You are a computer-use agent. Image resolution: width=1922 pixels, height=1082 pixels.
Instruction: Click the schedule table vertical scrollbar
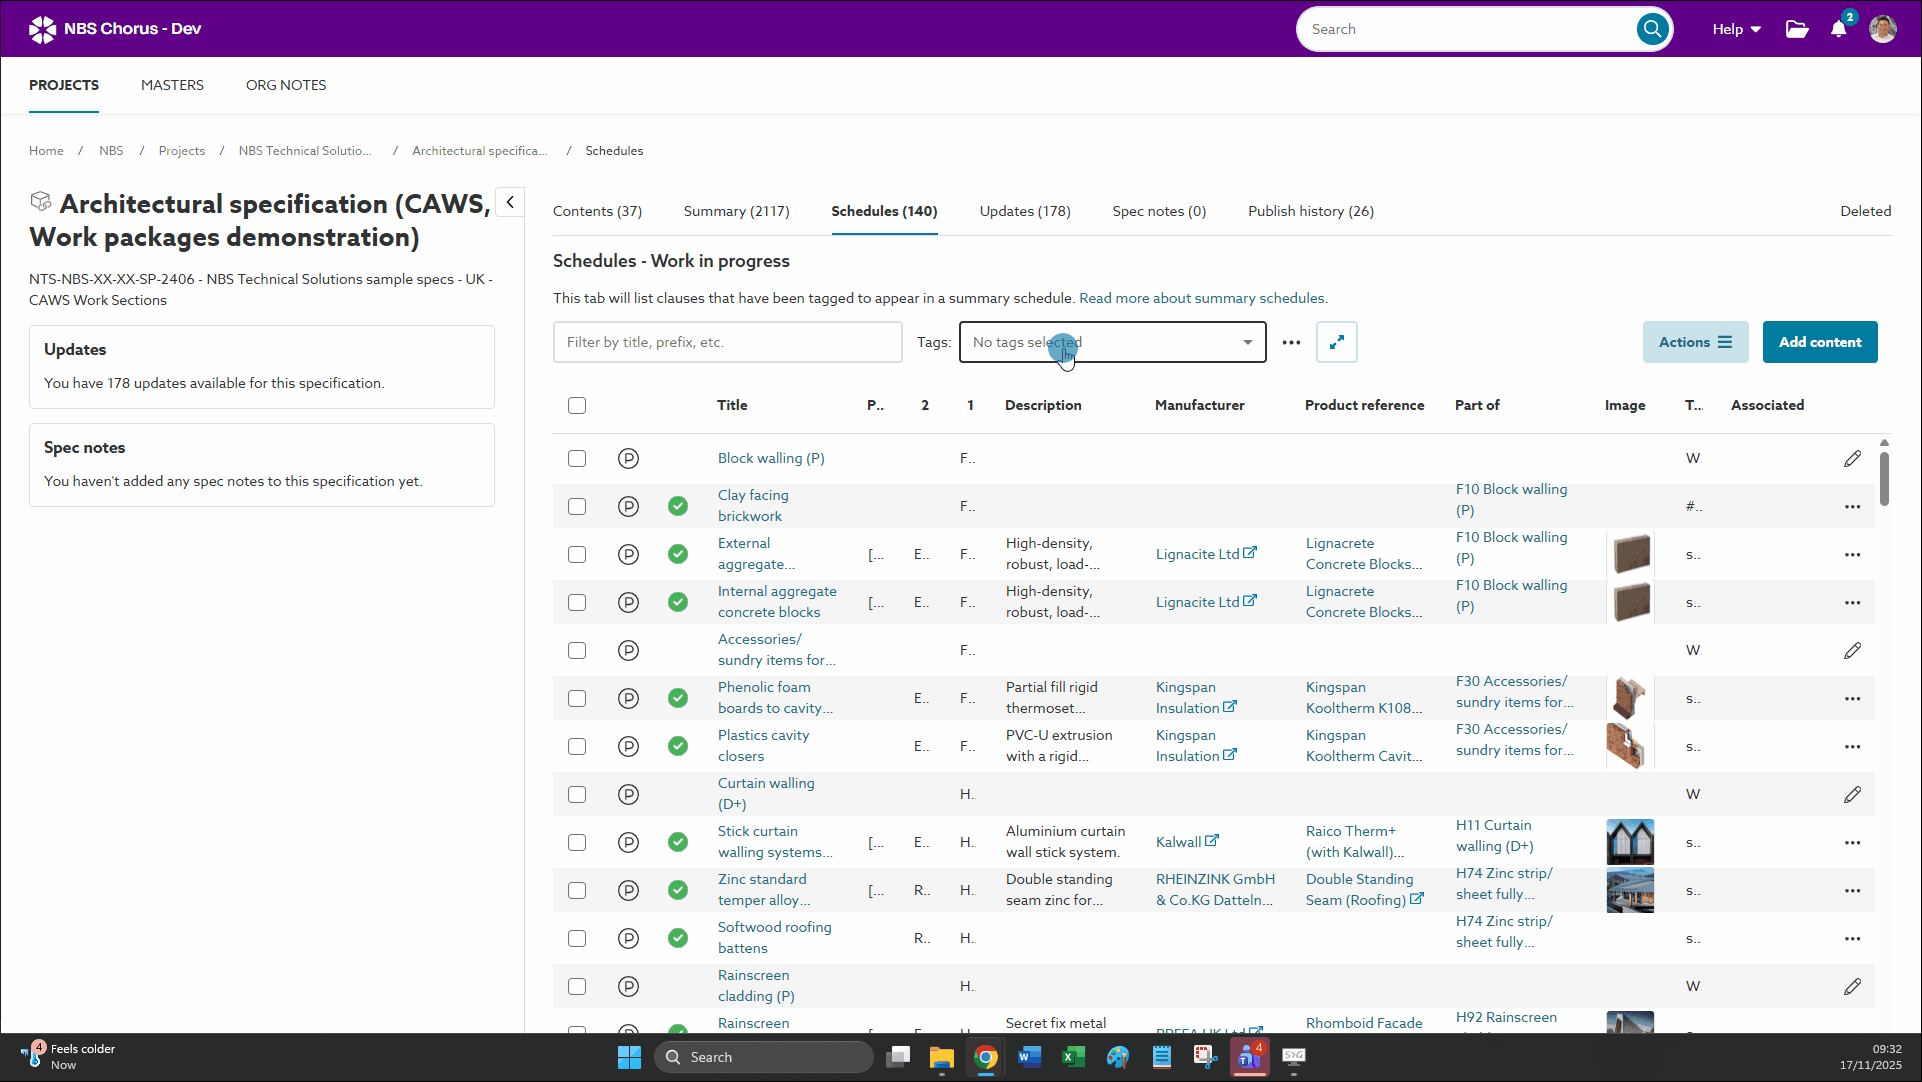[1884, 478]
